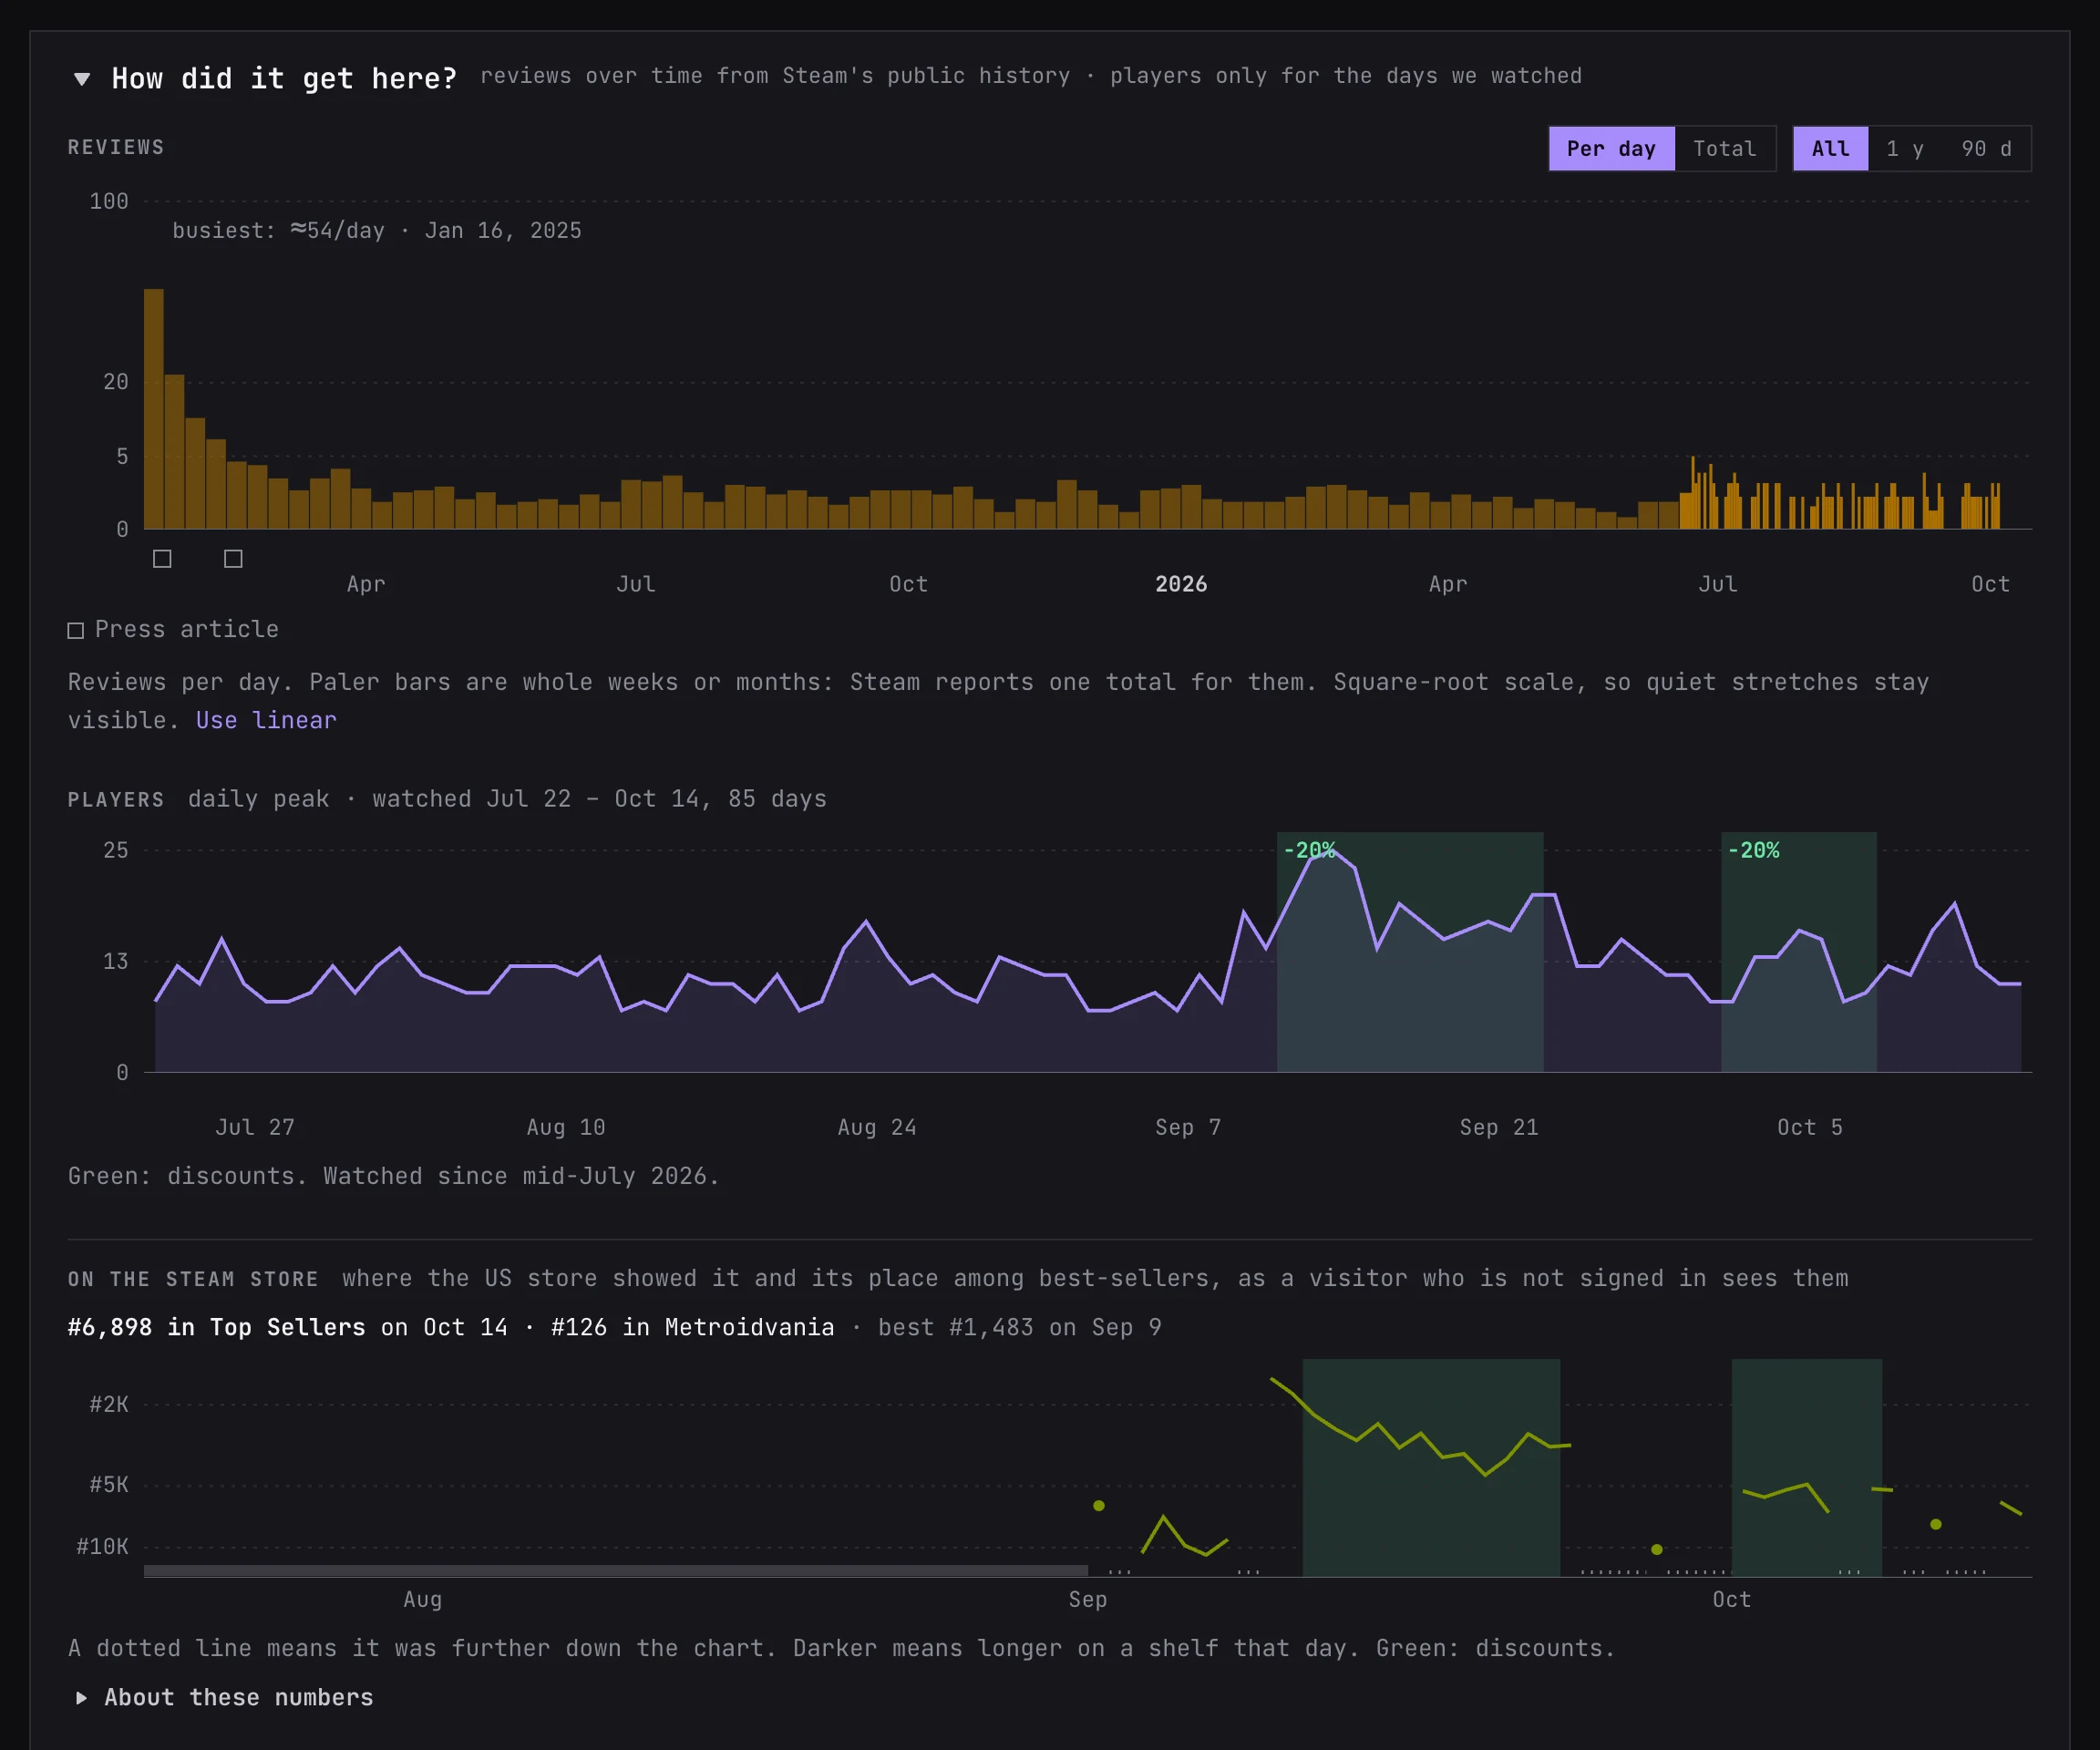Click the 'best #1,483 on Sep 9' text
The height and width of the screenshot is (1750, 2100).
point(1019,1327)
